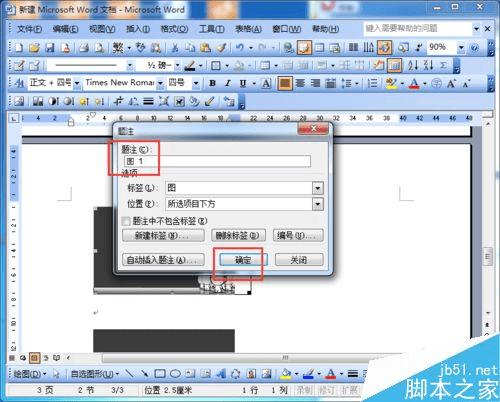This screenshot has width=500, height=402.
Task: Click the Print icon in the toolbar
Action: 84,48
